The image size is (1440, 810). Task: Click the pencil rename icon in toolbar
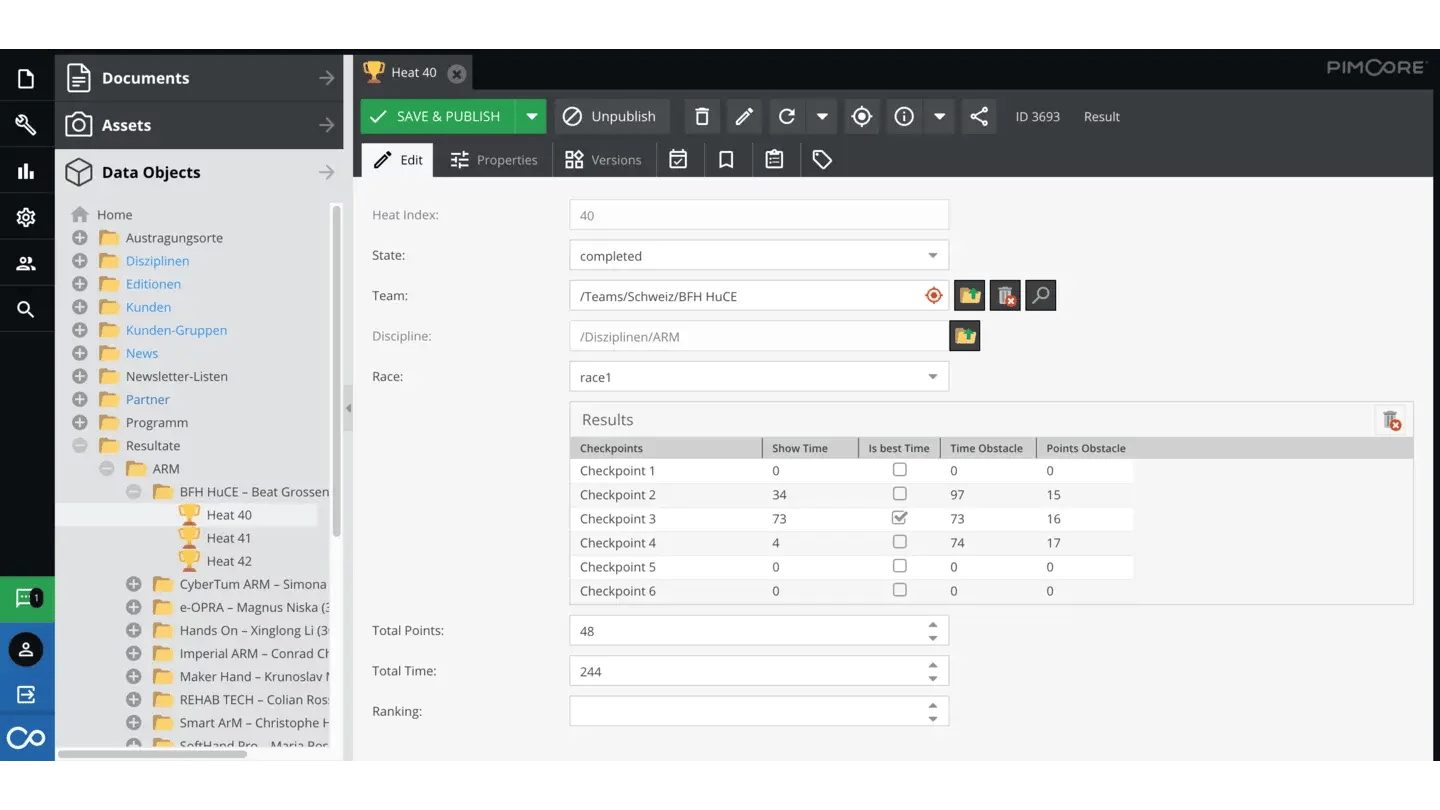point(744,117)
